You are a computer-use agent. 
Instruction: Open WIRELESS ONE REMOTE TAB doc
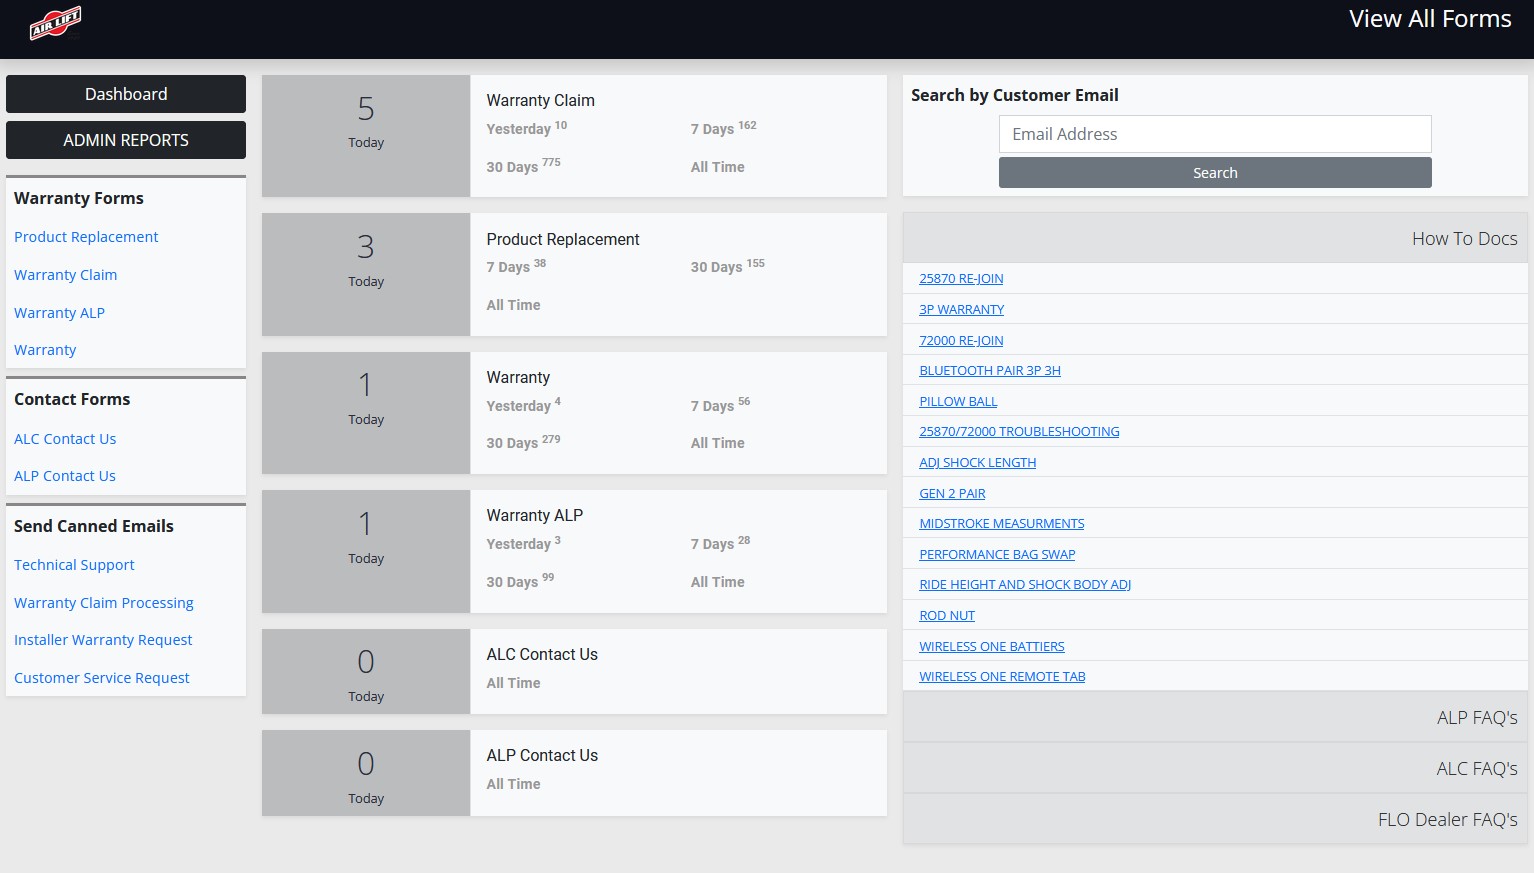(1002, 677)
